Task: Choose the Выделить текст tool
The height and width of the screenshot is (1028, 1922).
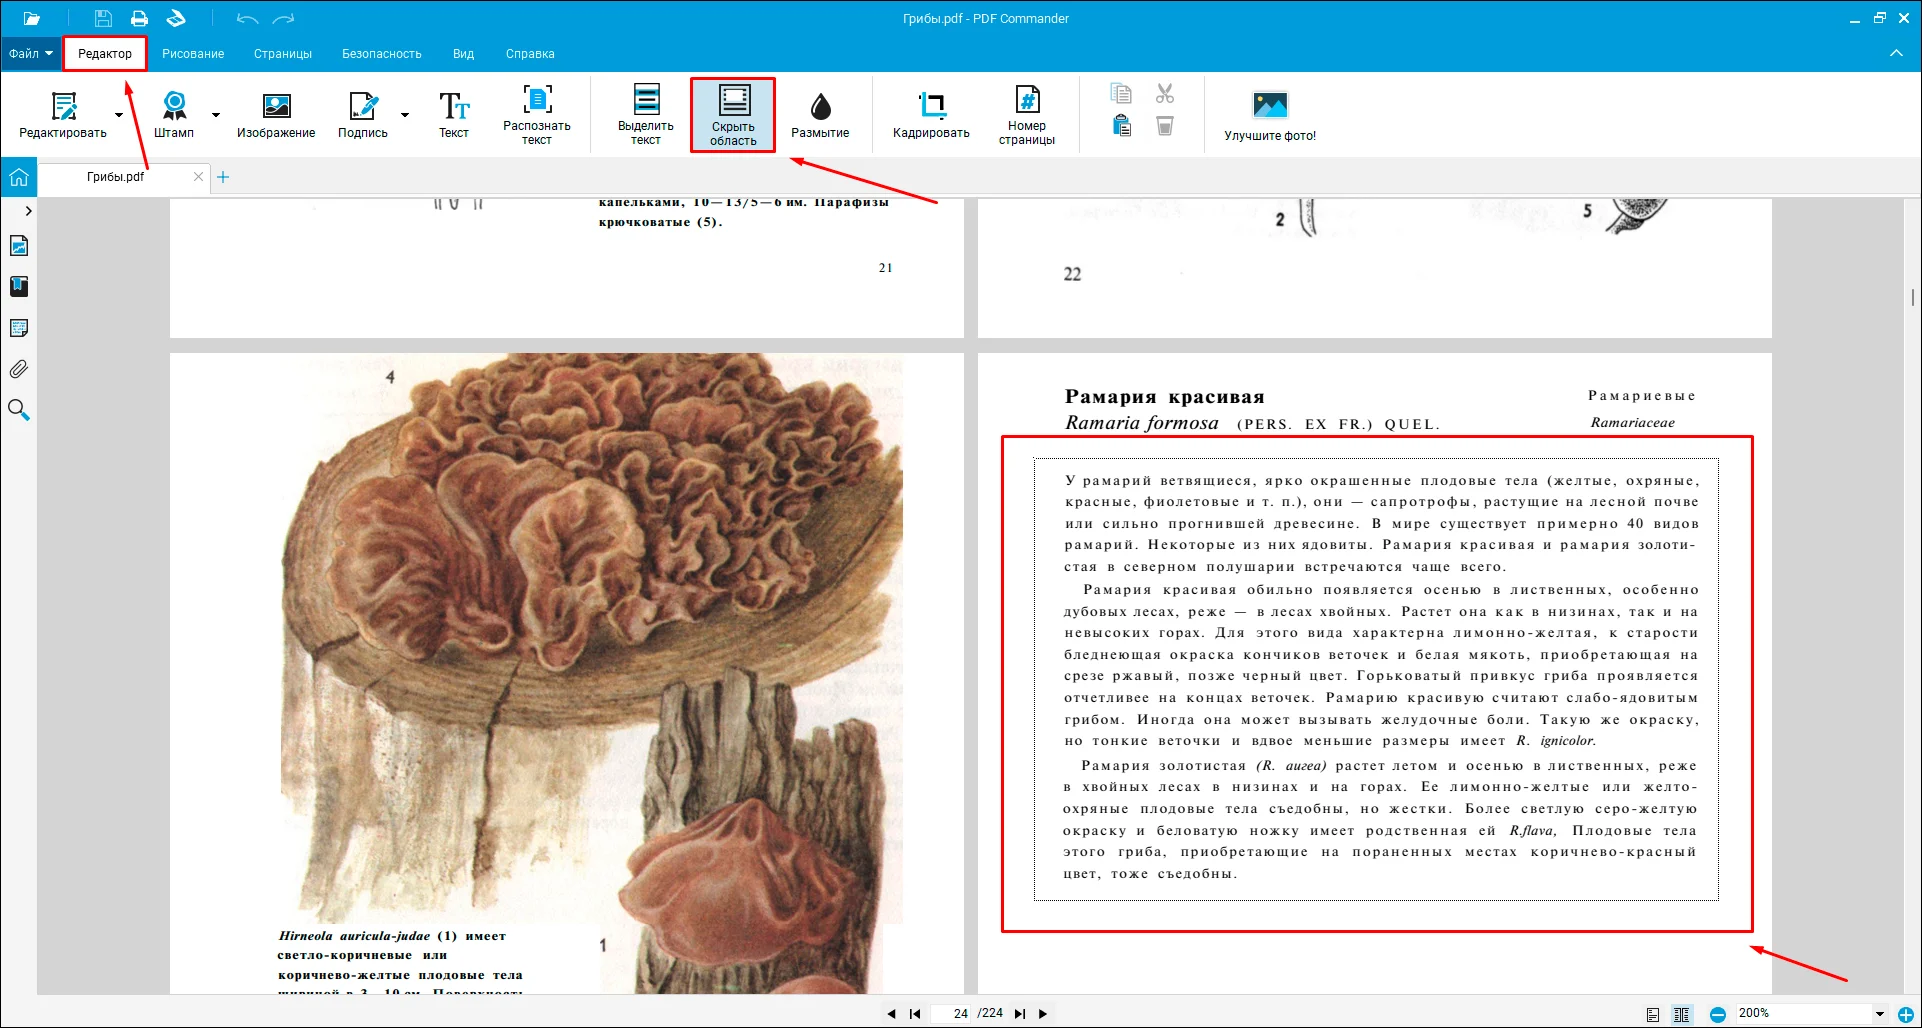Action: [646, 115]
